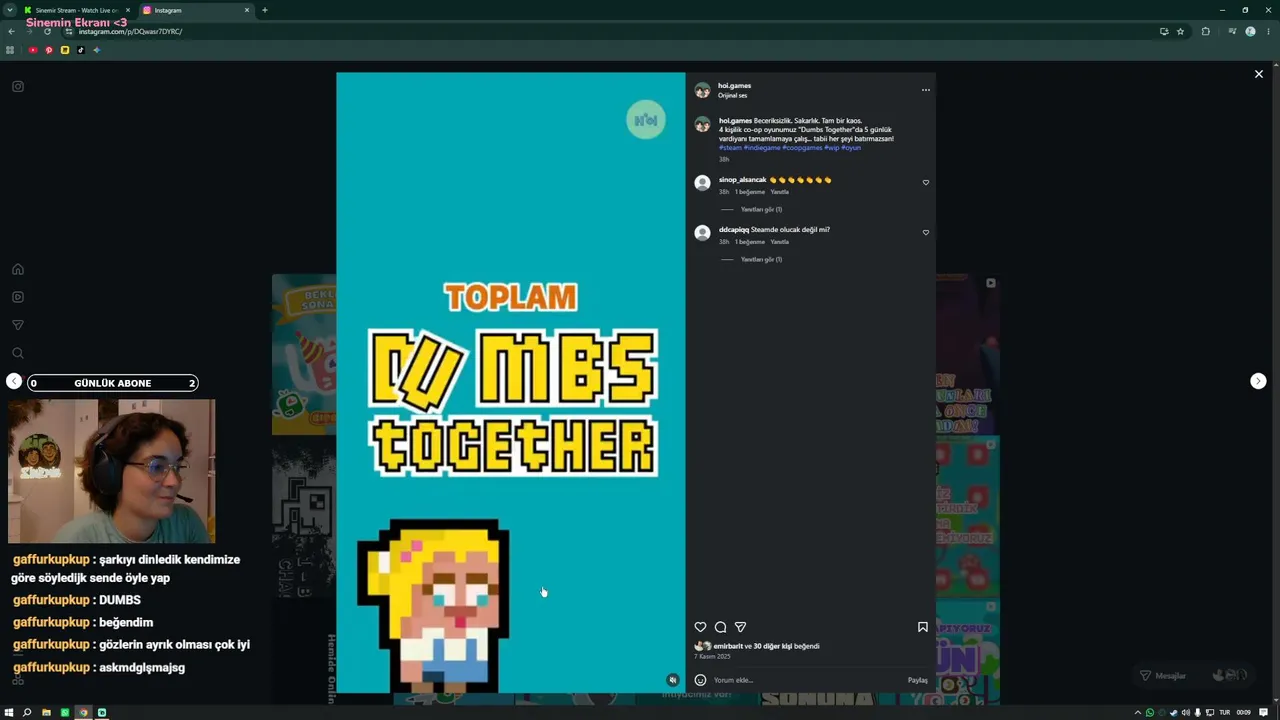
Task: Open Search from the sidebar
Action: [18, 353]
